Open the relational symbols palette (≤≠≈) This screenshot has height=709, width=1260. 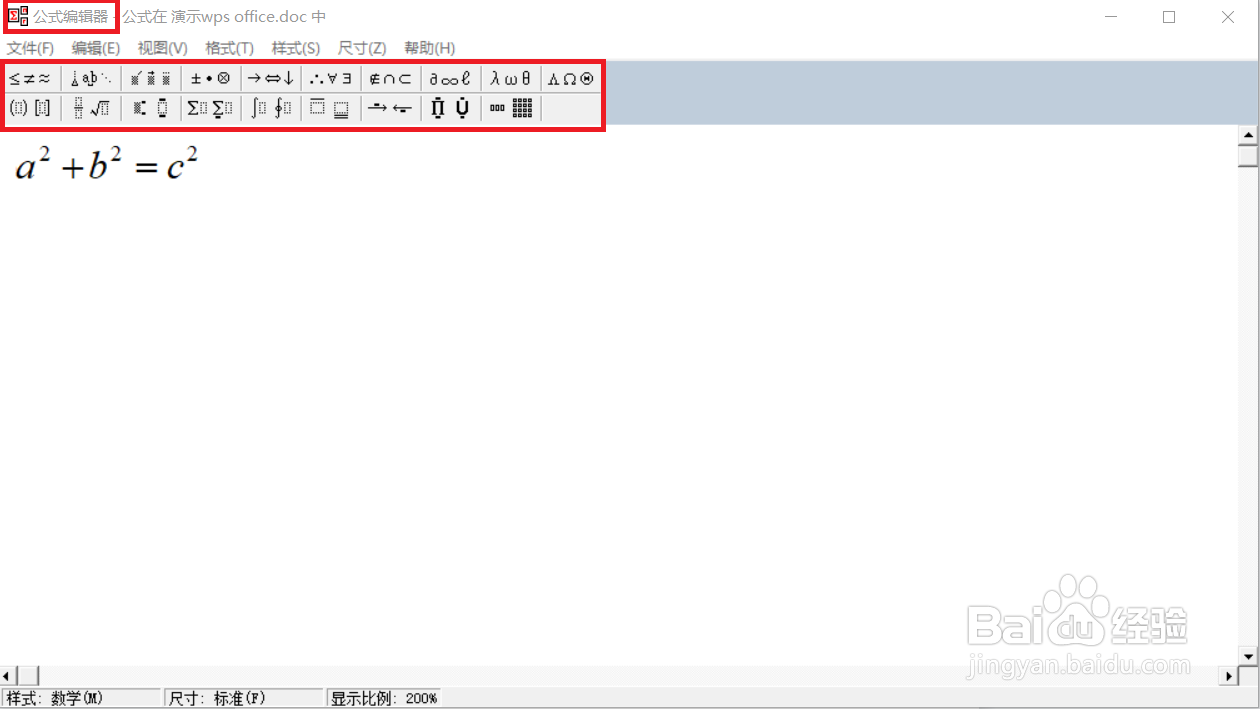(x=31, y=79)
